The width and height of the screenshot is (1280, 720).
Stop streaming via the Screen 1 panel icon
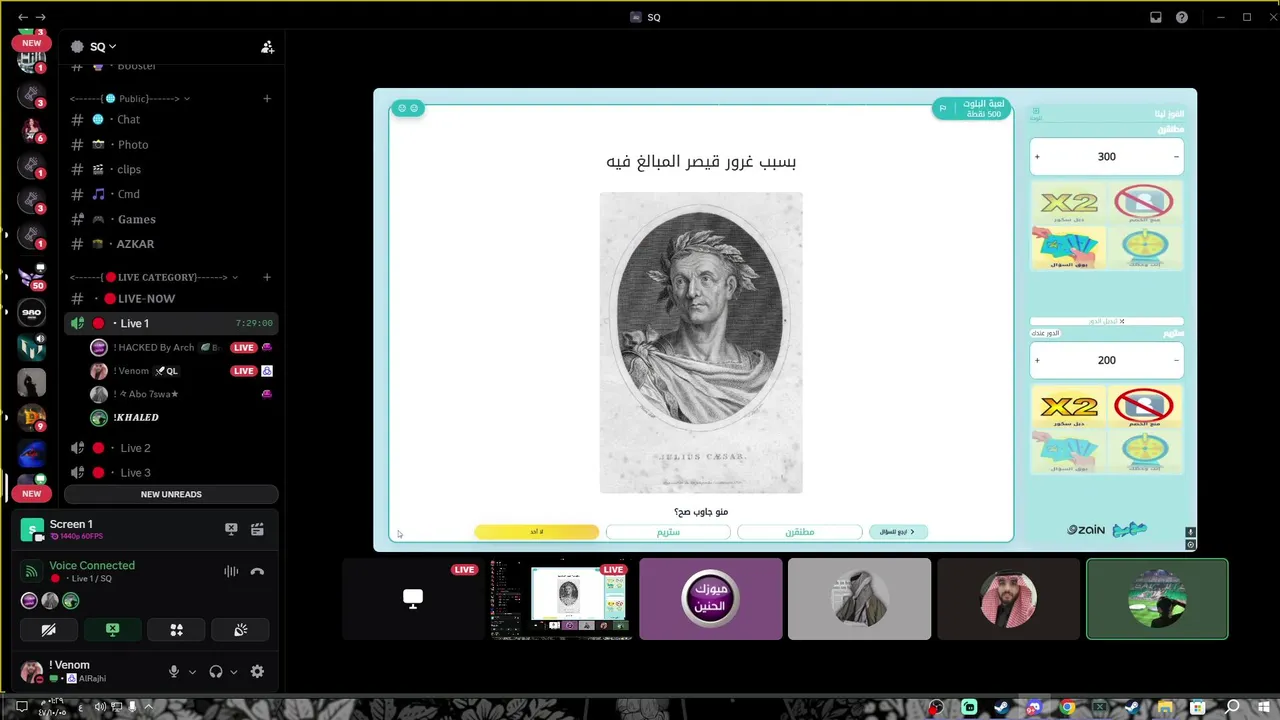click(231, 529)
